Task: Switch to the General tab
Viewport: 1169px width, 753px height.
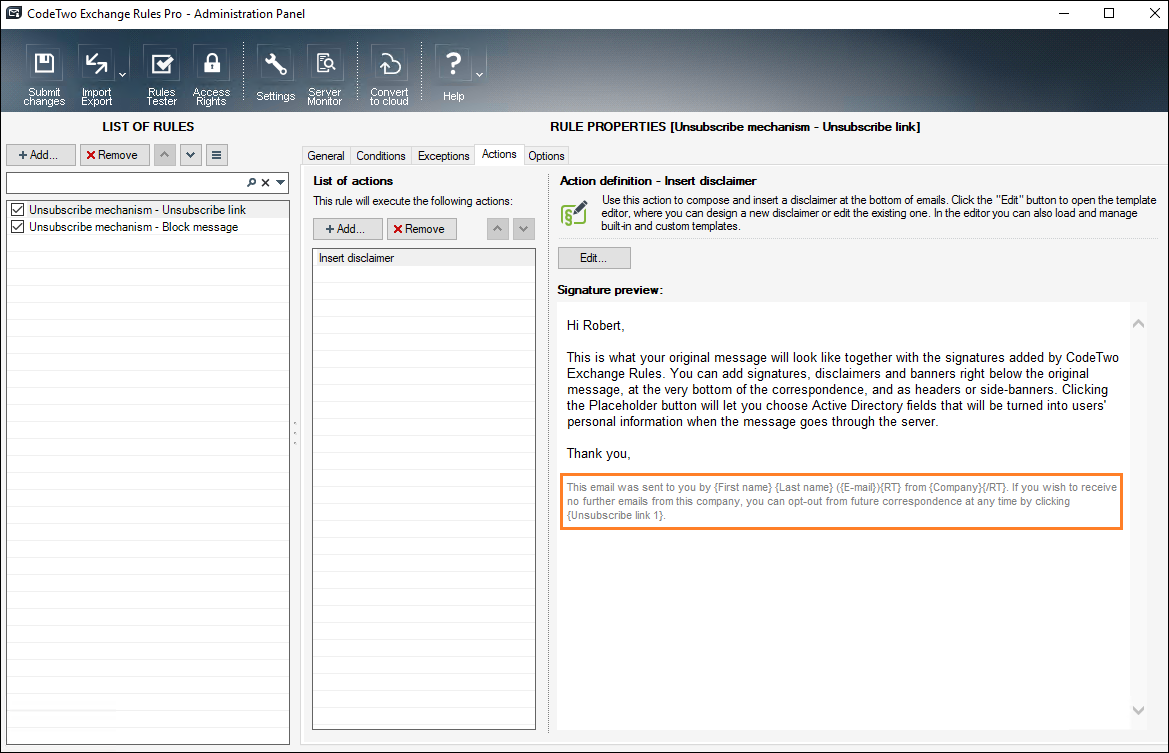Action: [x=326, y=156]
